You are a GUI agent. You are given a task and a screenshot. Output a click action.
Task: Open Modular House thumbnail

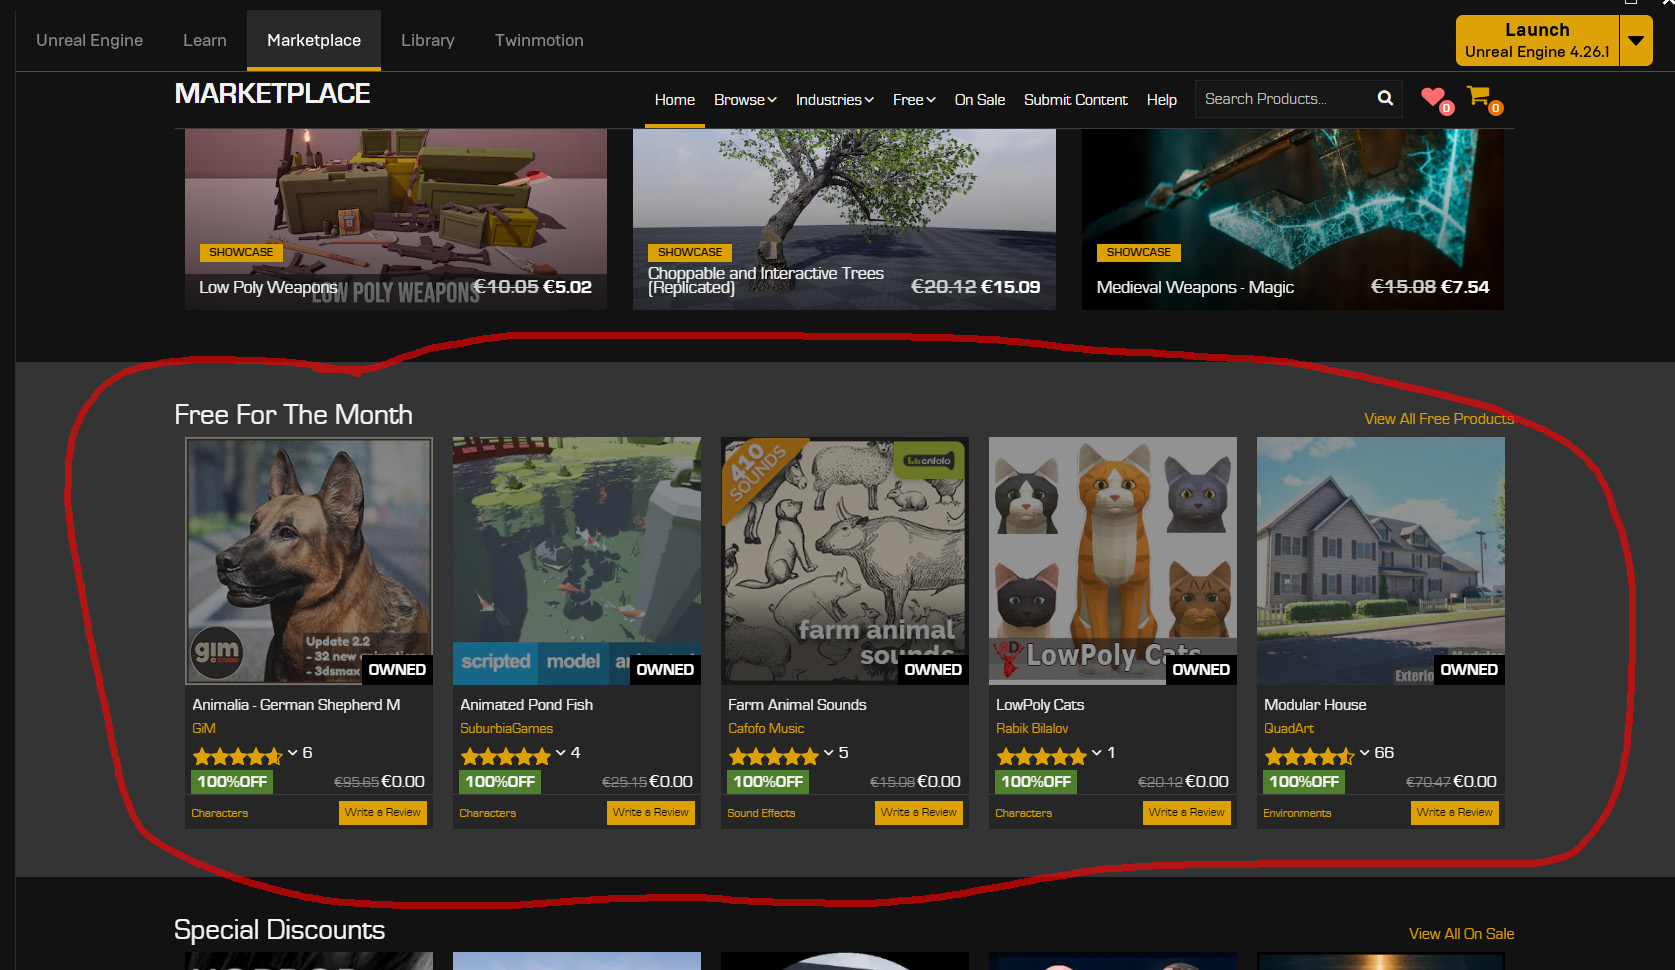[x=1381, y=561]
